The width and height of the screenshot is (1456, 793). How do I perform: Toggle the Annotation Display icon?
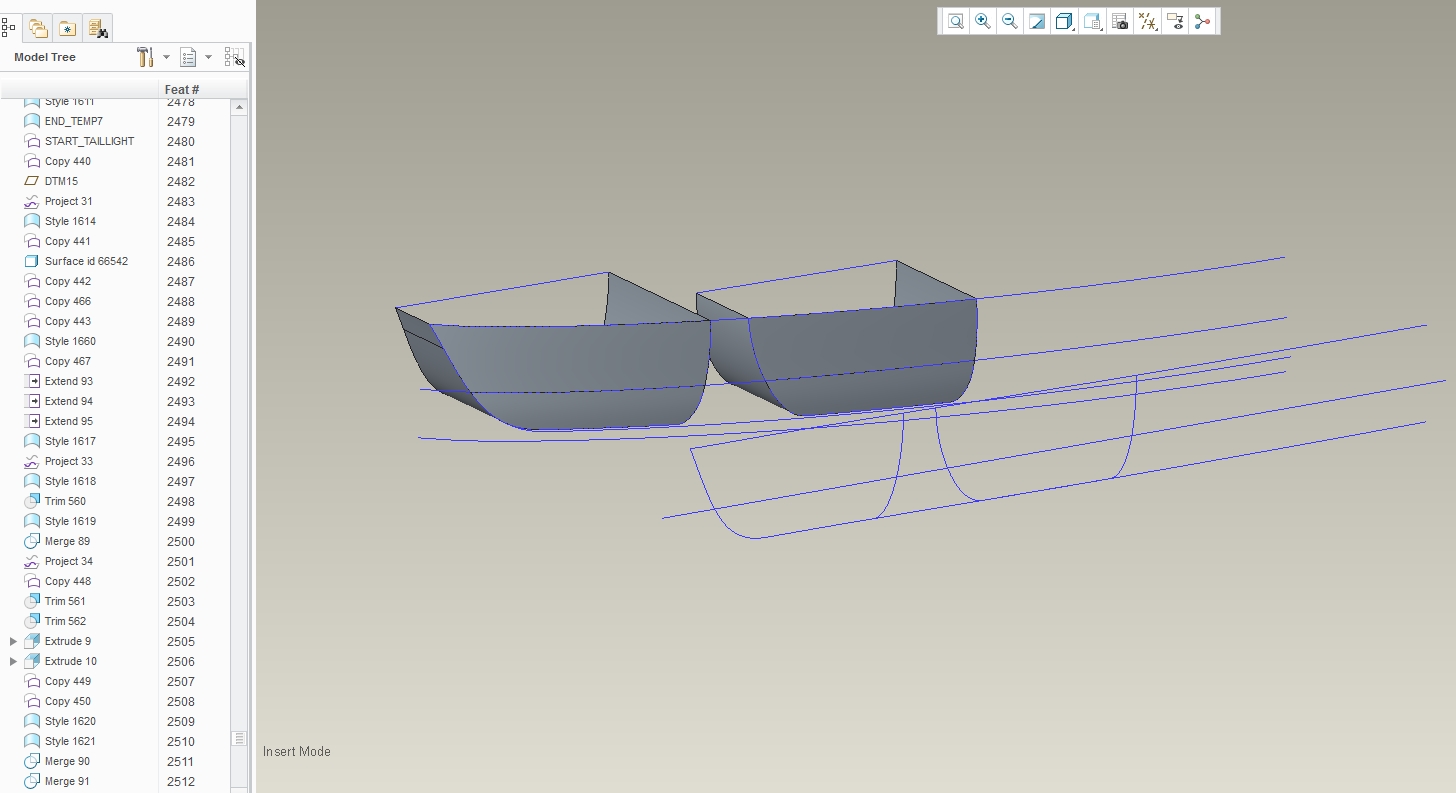tap(1175, 21)
